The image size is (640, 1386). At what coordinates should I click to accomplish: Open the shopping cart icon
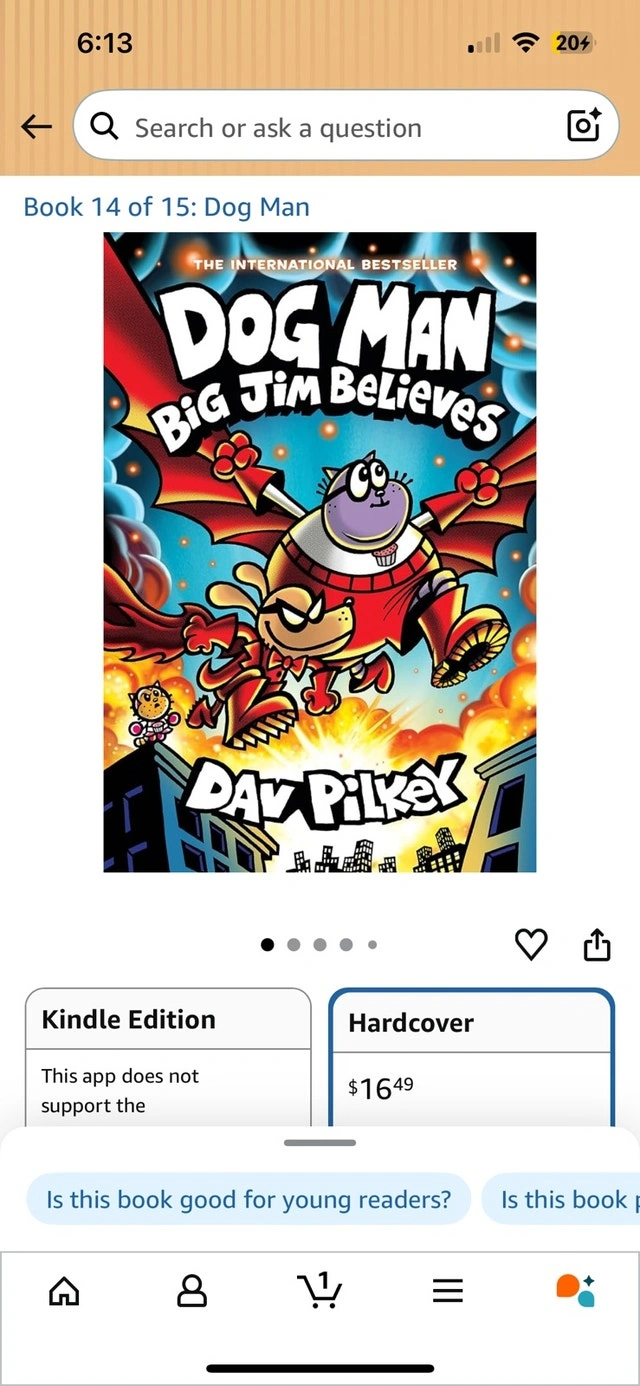(x=320, y=1290)
